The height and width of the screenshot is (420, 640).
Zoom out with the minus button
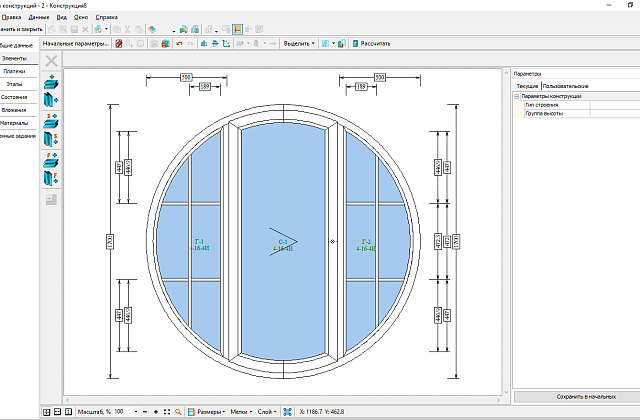pos(145,412)
